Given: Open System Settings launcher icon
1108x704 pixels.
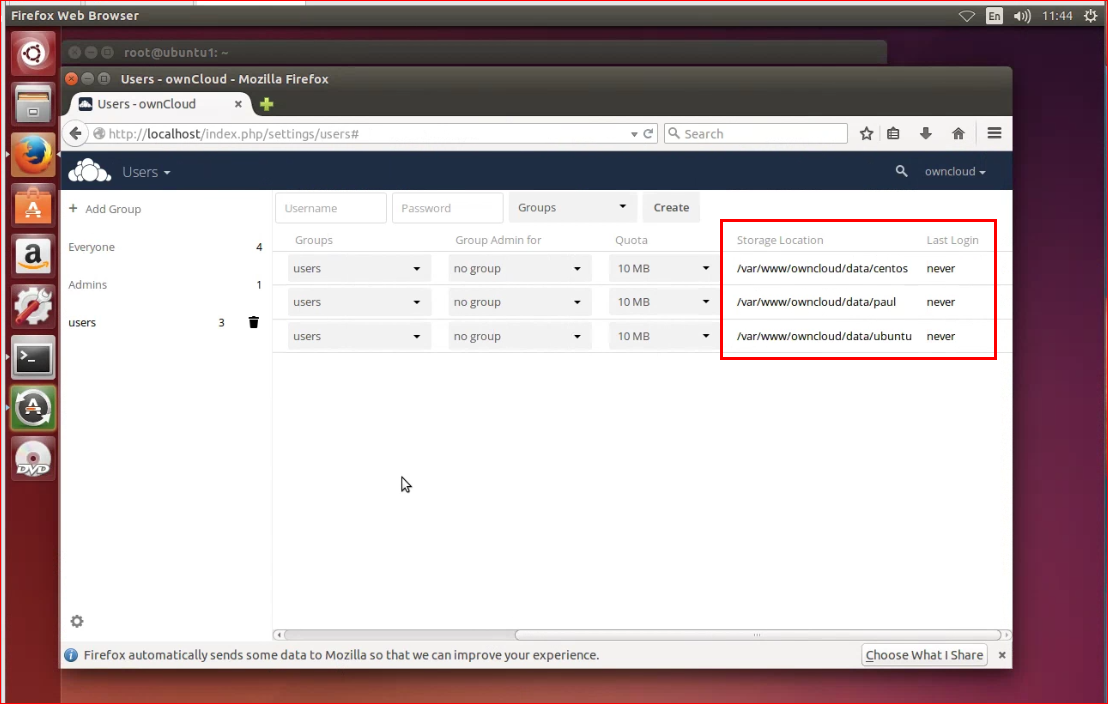Looking at the screenshot, I should point(33,307).
